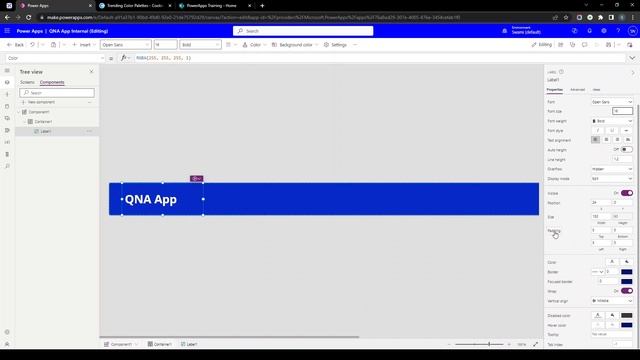Image resolution: width=640 pixels, height=360 pixels.
Task: Click New component in Tree view
Action: [38, 102]
